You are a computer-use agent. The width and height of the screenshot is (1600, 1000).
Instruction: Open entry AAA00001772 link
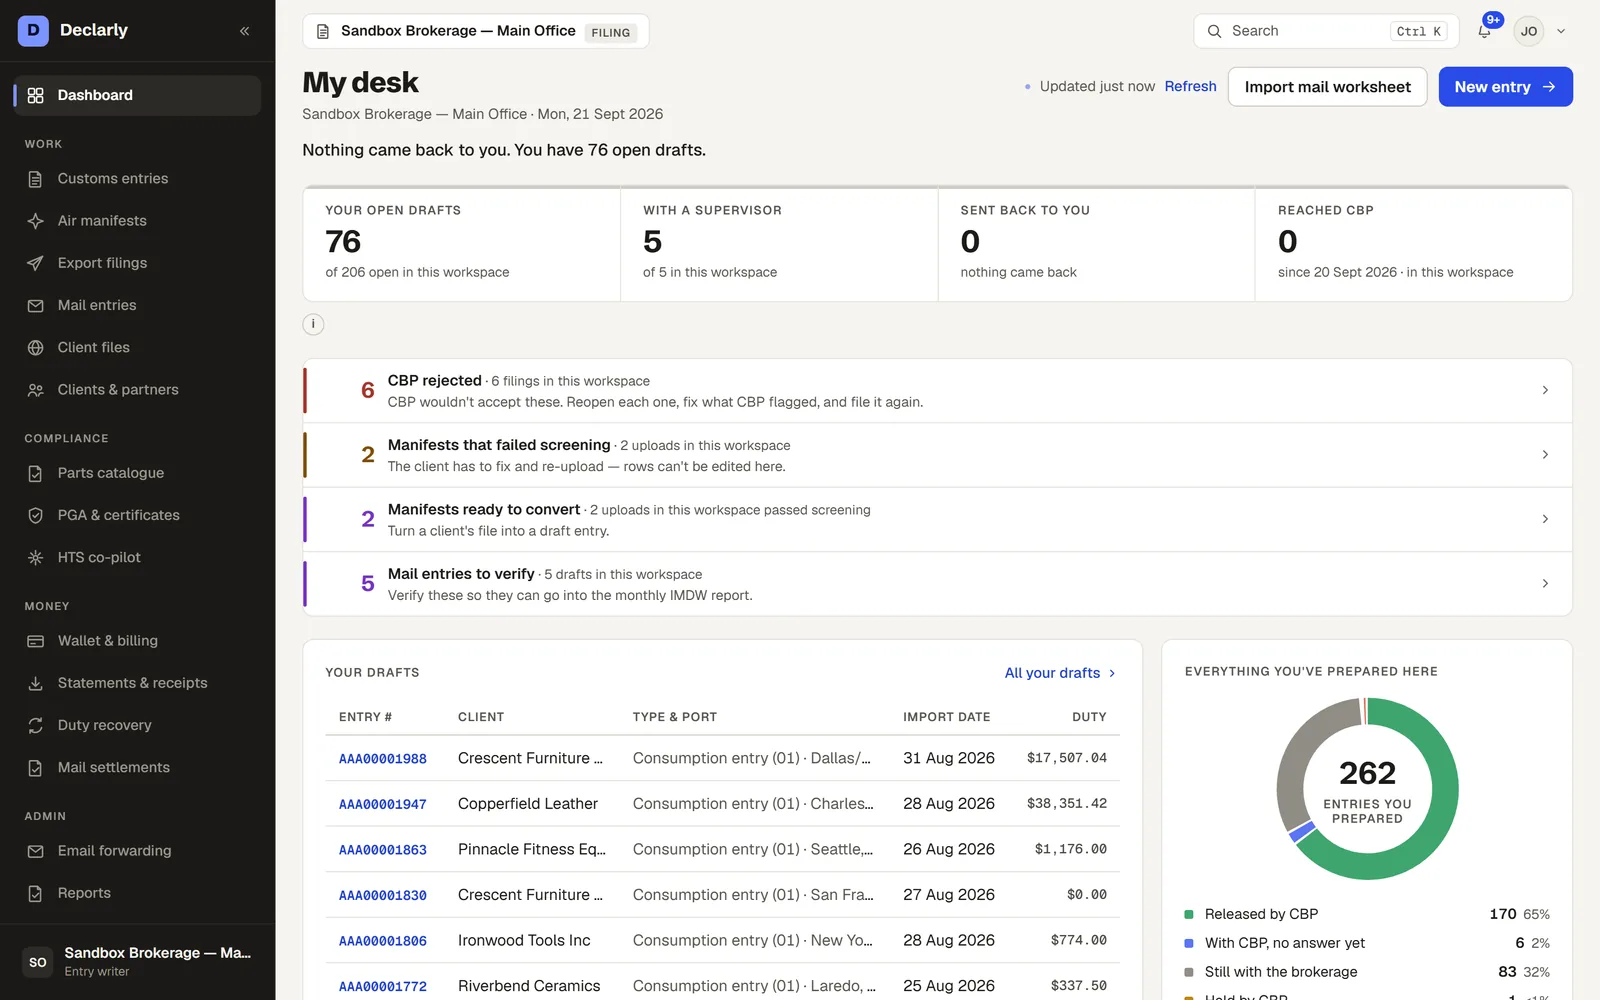(x=382, y=986)
